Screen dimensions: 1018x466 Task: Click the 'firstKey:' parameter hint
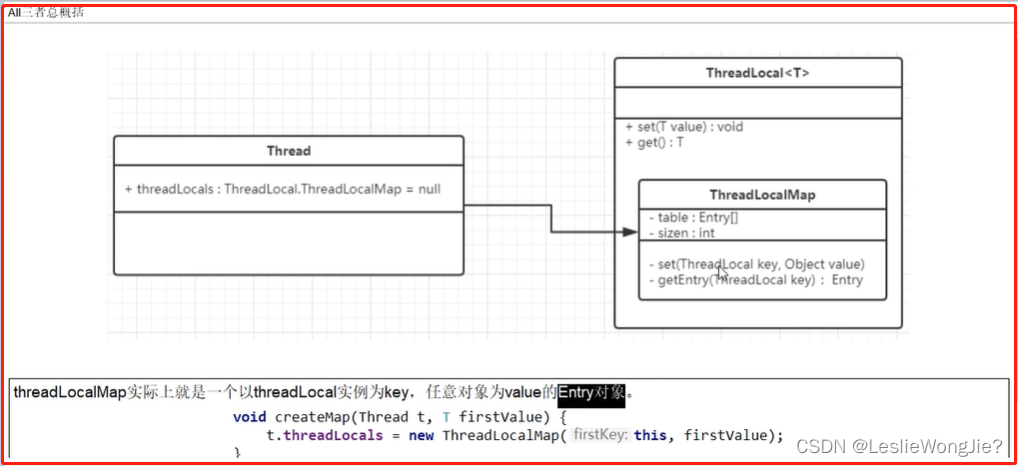(602, 435)
